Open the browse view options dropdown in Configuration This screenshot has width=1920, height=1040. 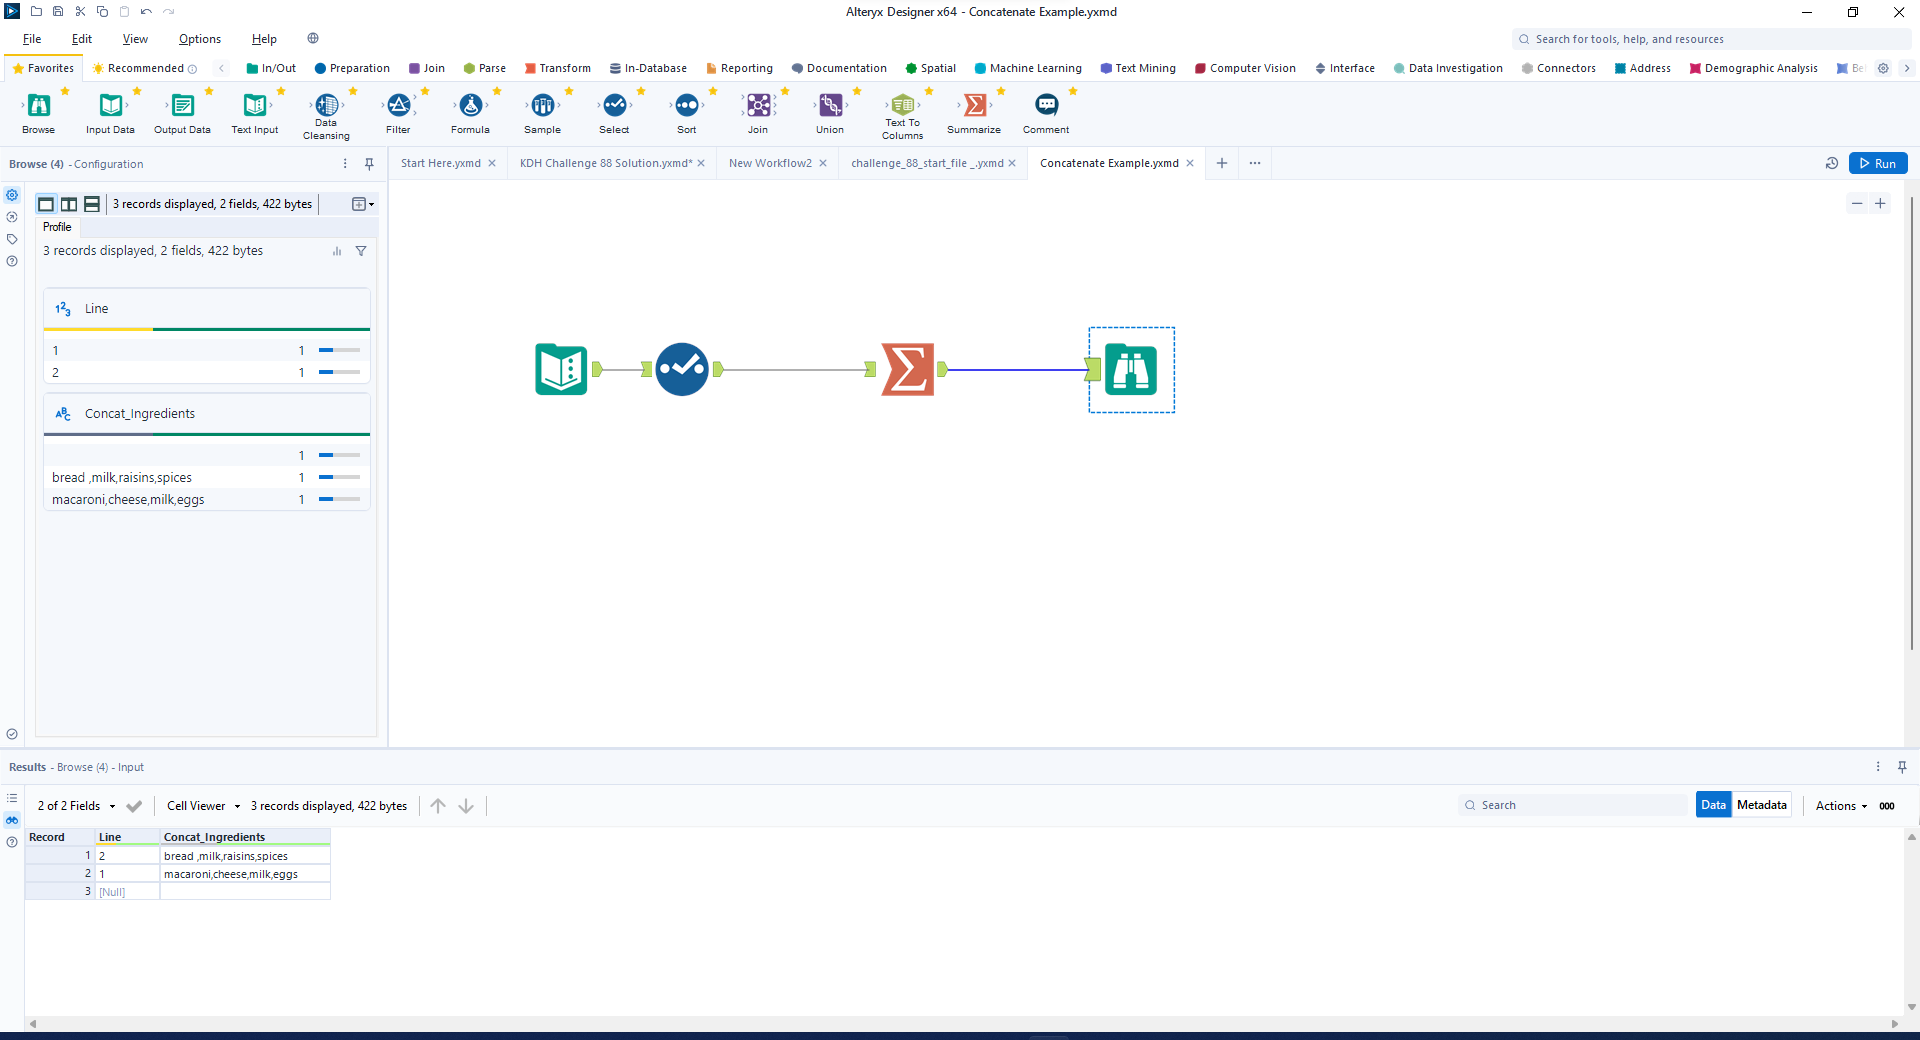point(363,204)
